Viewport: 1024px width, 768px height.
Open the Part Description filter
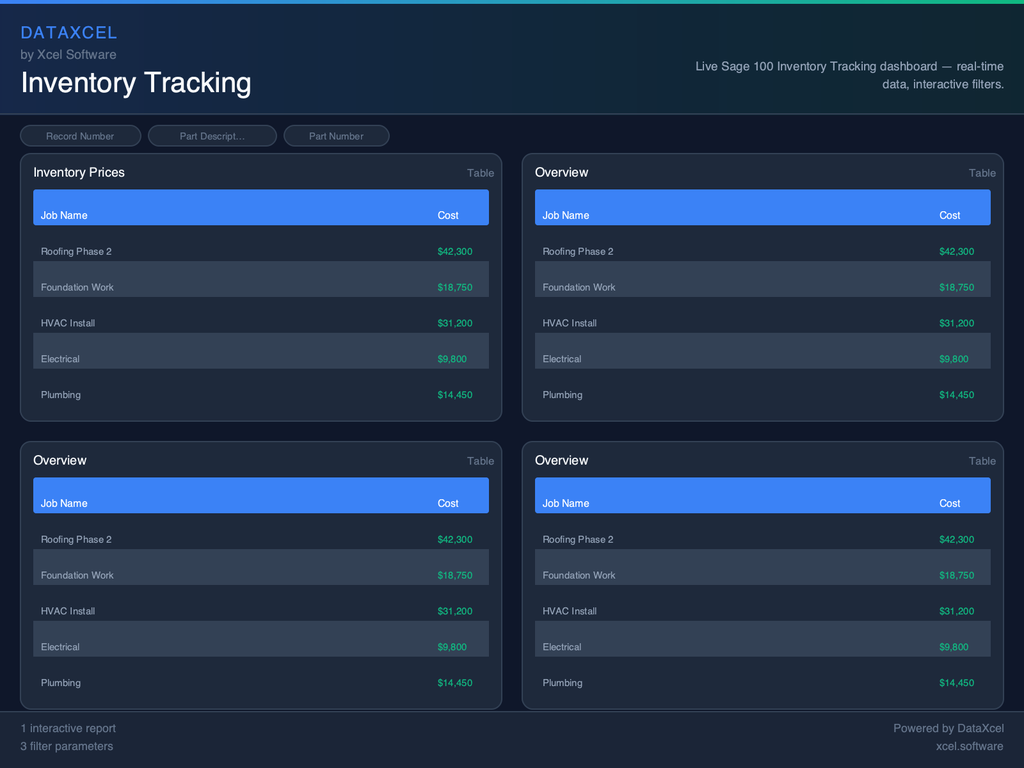pyautogui.click(x=212, y=135)
